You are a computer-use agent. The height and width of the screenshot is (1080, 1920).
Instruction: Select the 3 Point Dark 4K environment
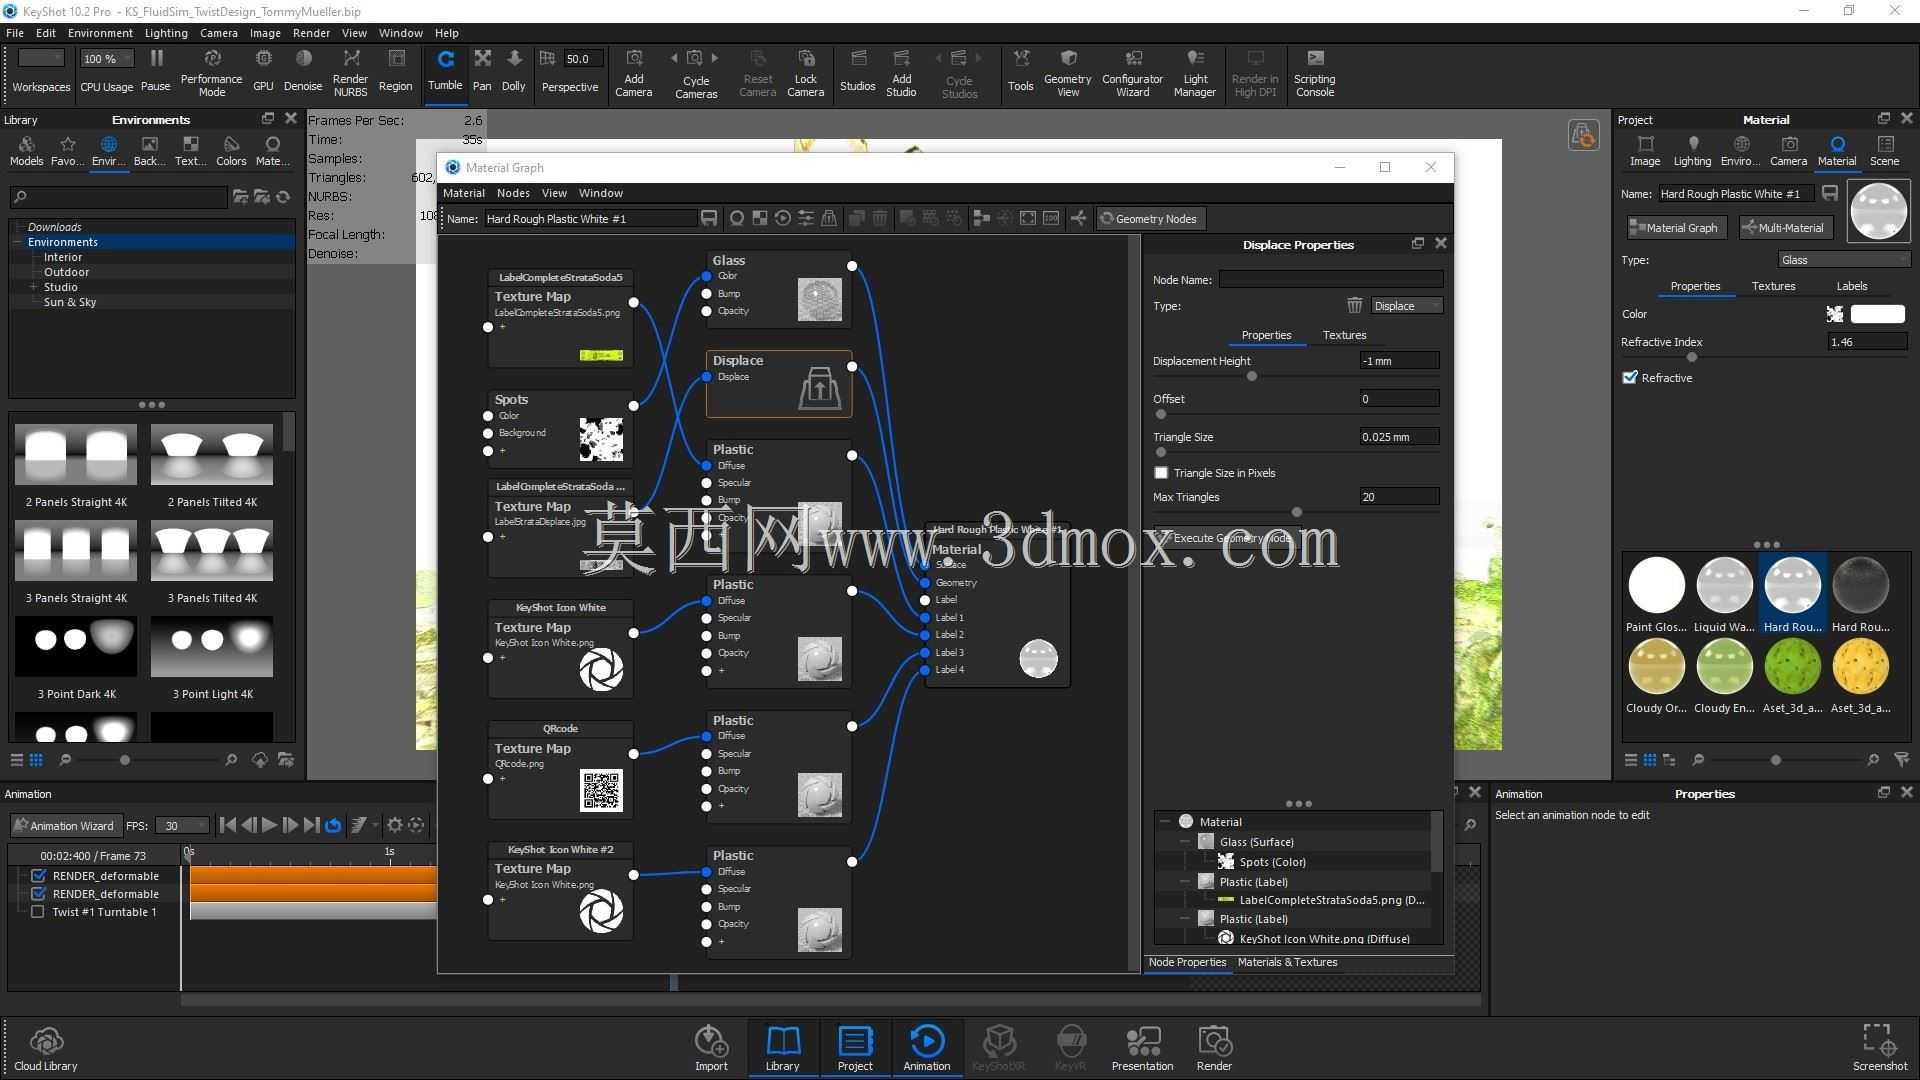pos(76,658)
